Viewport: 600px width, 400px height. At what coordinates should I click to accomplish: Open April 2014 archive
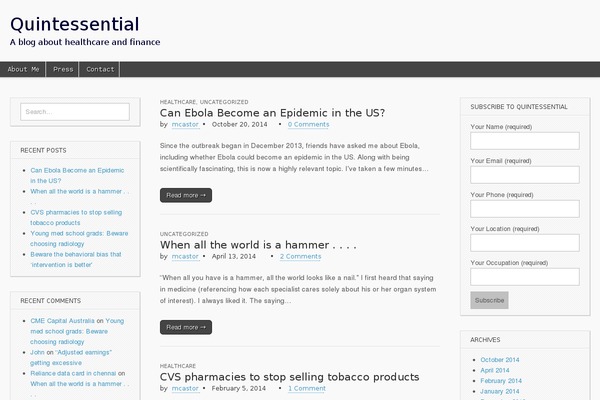coord(495,370)
